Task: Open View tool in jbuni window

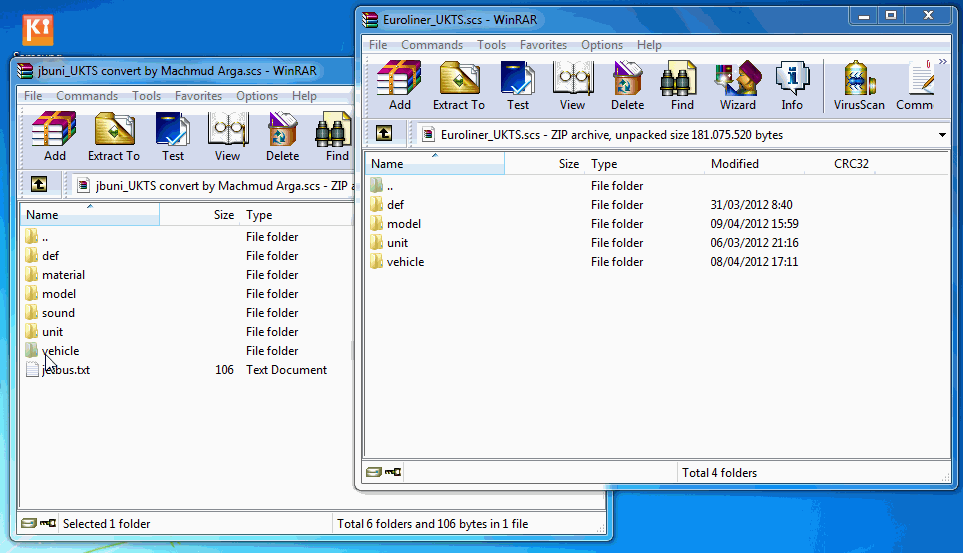Action: (227, 137)
